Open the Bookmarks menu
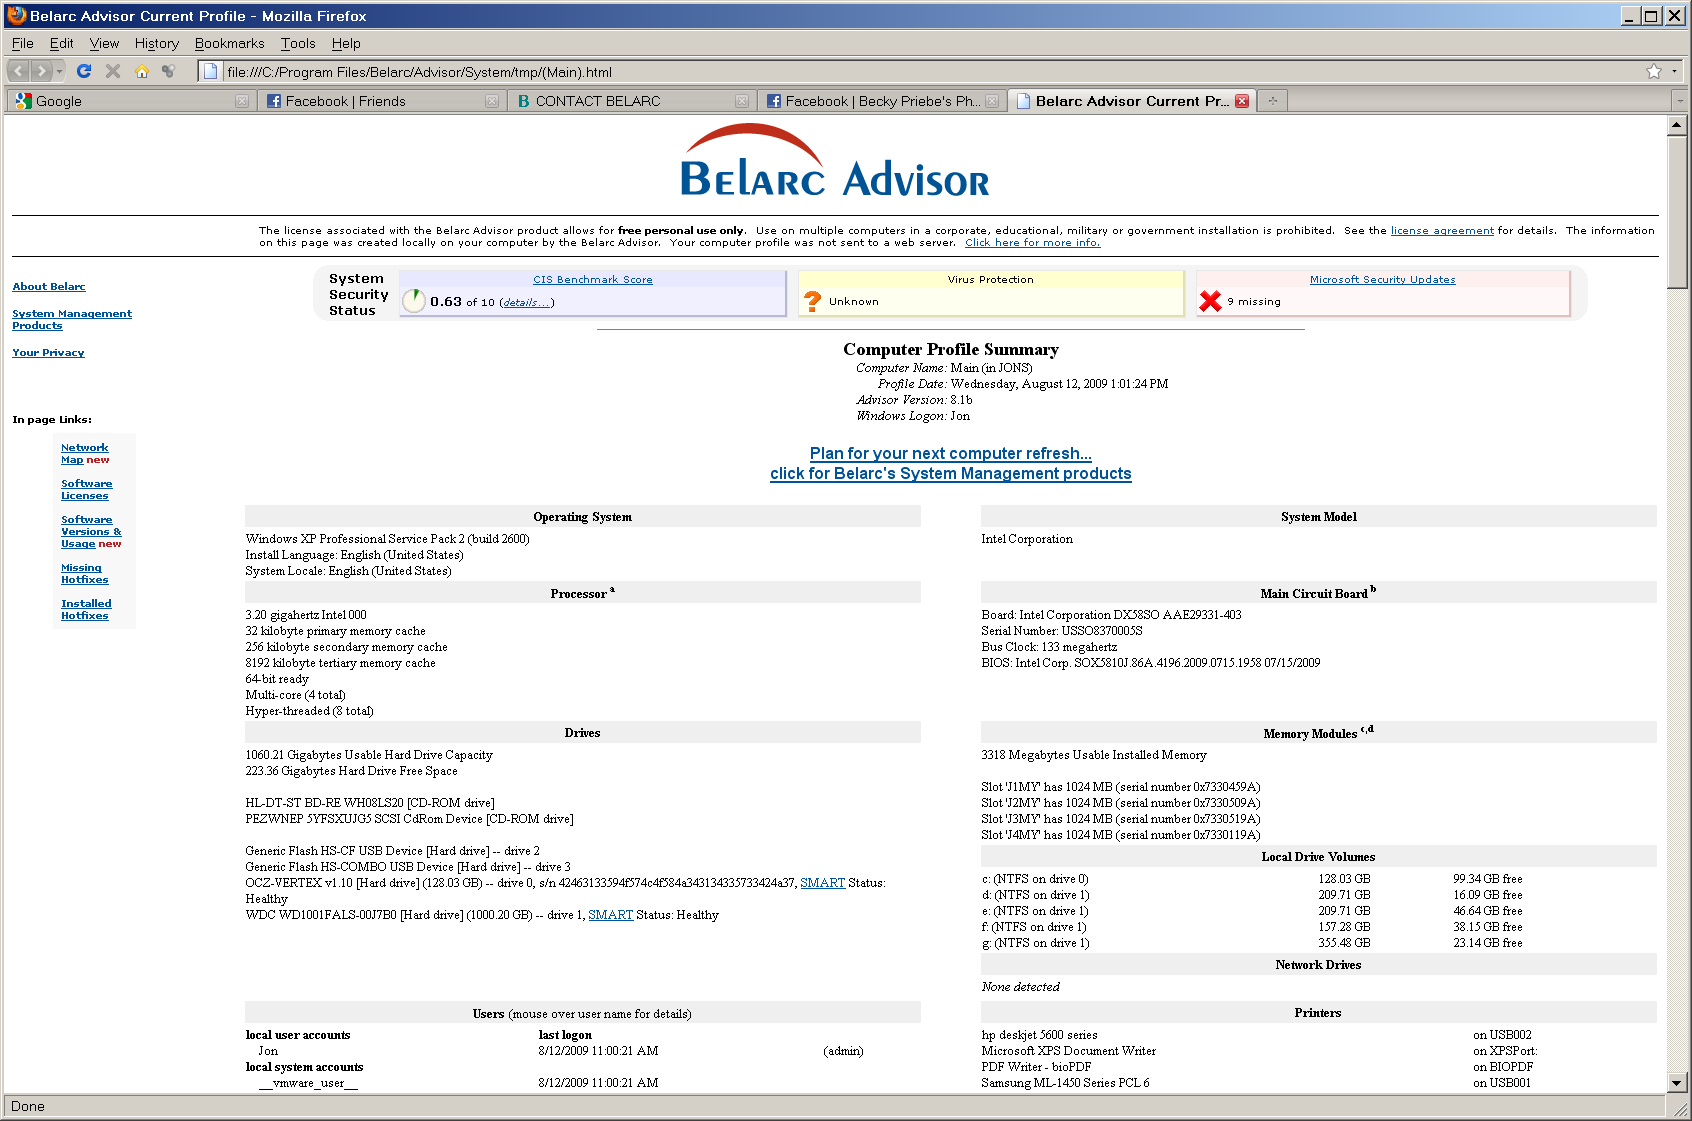Image resolution: width=1692 pixels, height=1121 pixels. [229, 43]
